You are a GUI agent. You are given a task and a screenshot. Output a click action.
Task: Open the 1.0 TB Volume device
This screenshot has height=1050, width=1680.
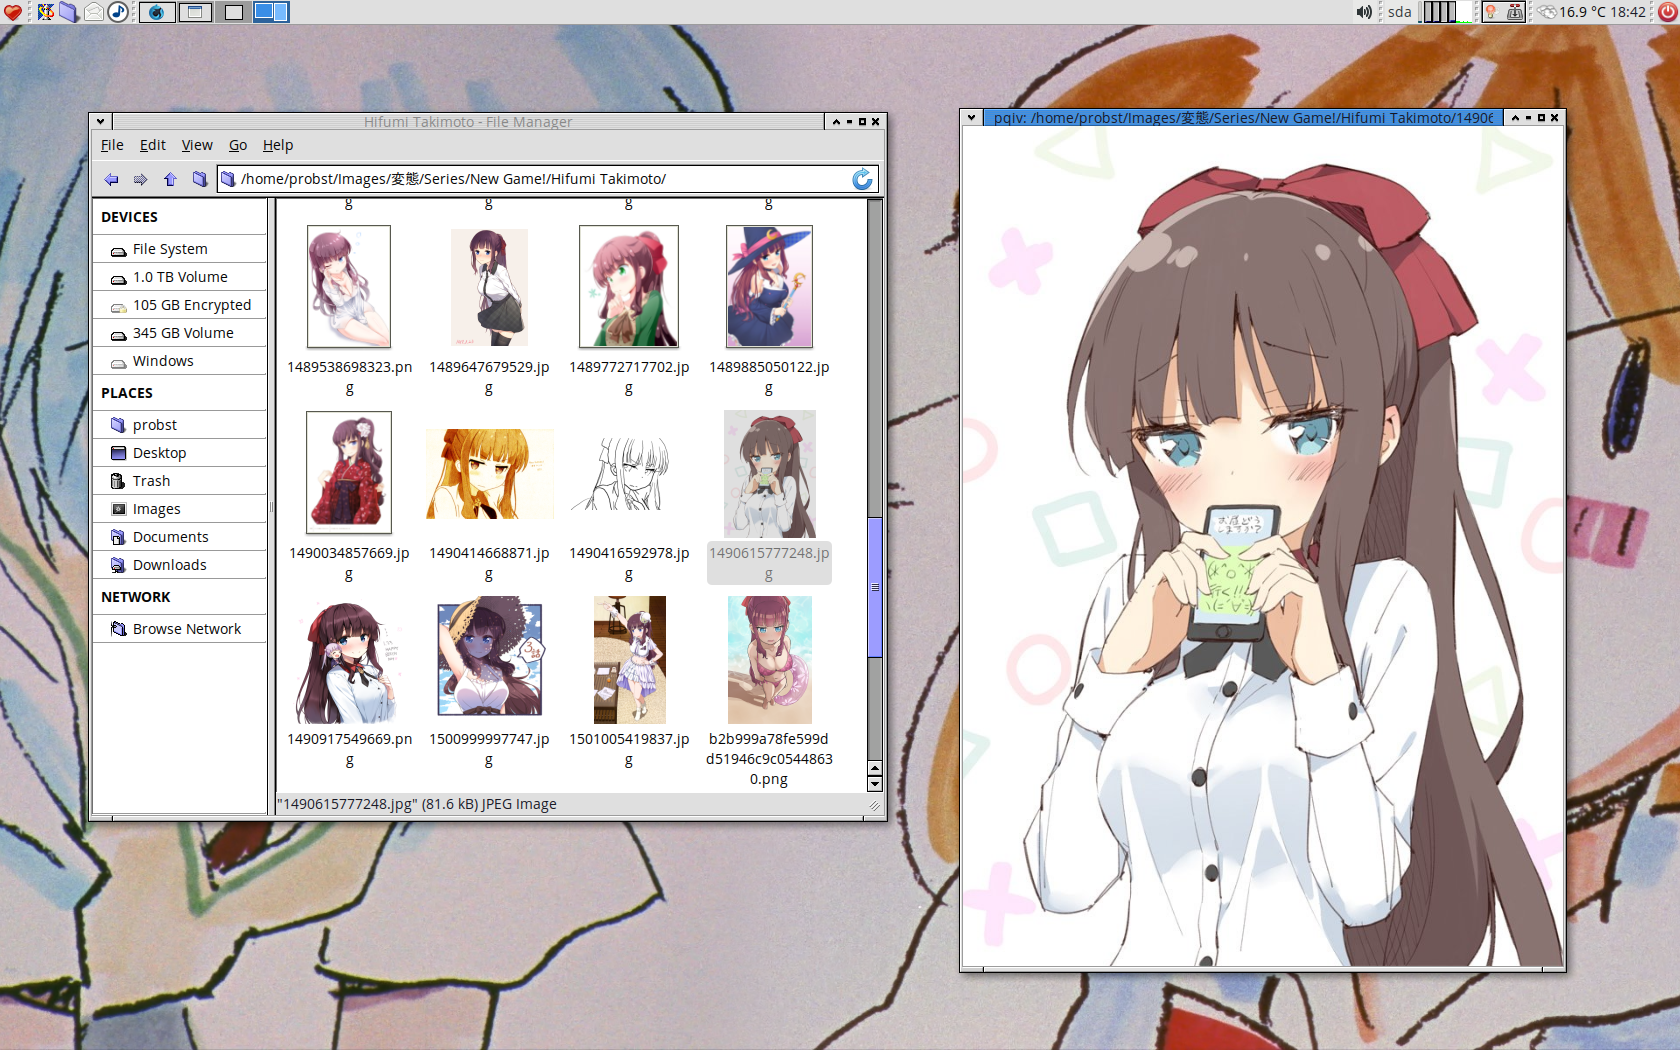pyautogui.click(x=180, y=277)
